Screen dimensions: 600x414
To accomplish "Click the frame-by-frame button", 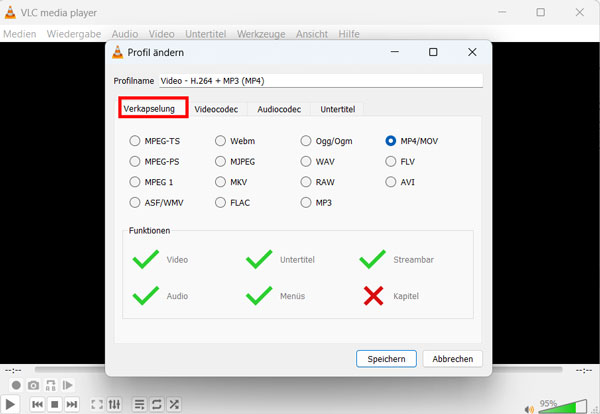I will pyautogui.click(x=68, y=385).
